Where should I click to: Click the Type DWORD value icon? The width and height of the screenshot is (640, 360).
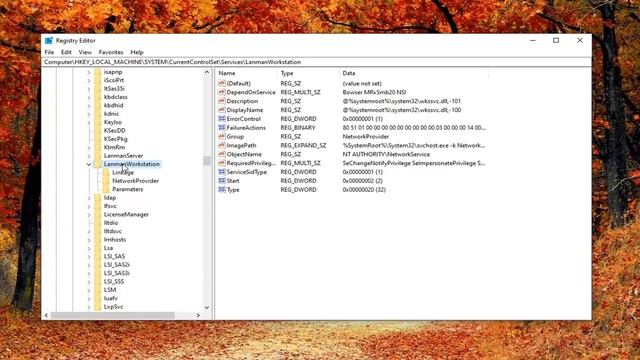[222, 189]
